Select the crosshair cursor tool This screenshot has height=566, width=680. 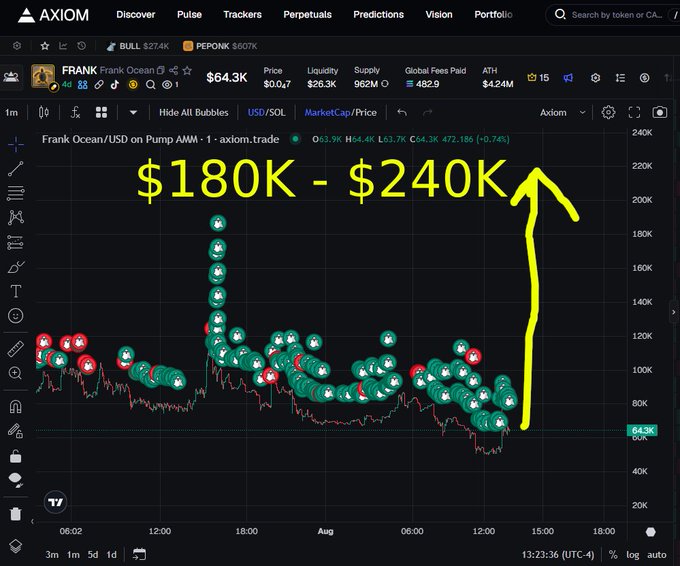point(16,144)
